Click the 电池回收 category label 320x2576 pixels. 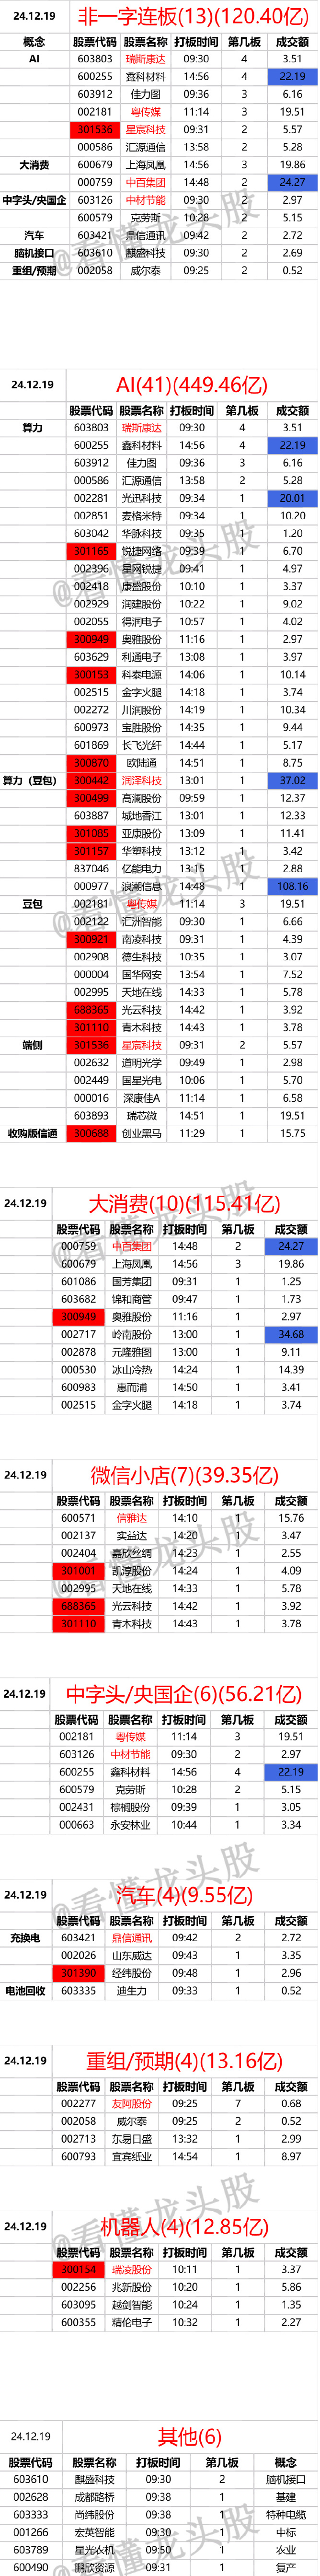pos(25,1991)
